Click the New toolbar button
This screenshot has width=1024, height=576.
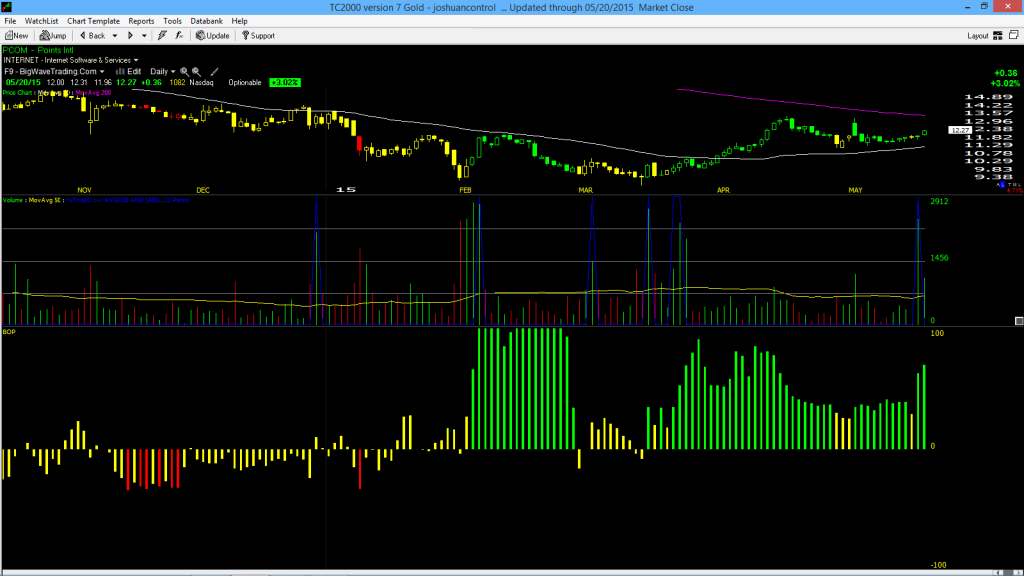[x=16, y=36]
